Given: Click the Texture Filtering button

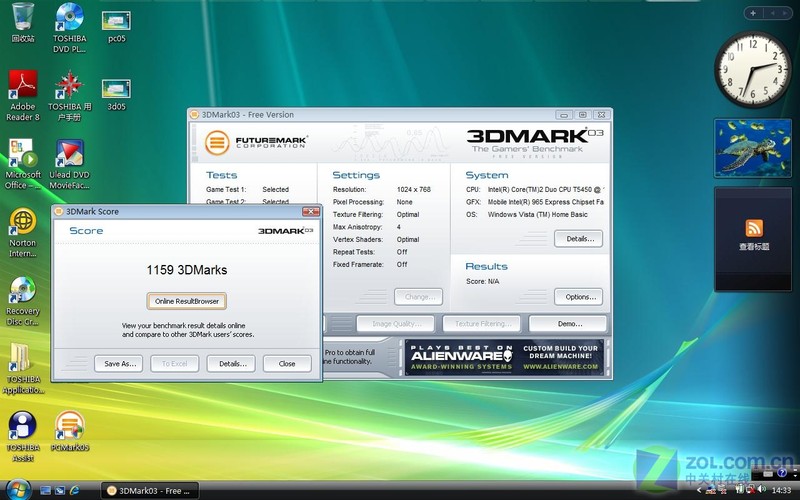Looking at the screenshot, I should (x=482, y=324).
